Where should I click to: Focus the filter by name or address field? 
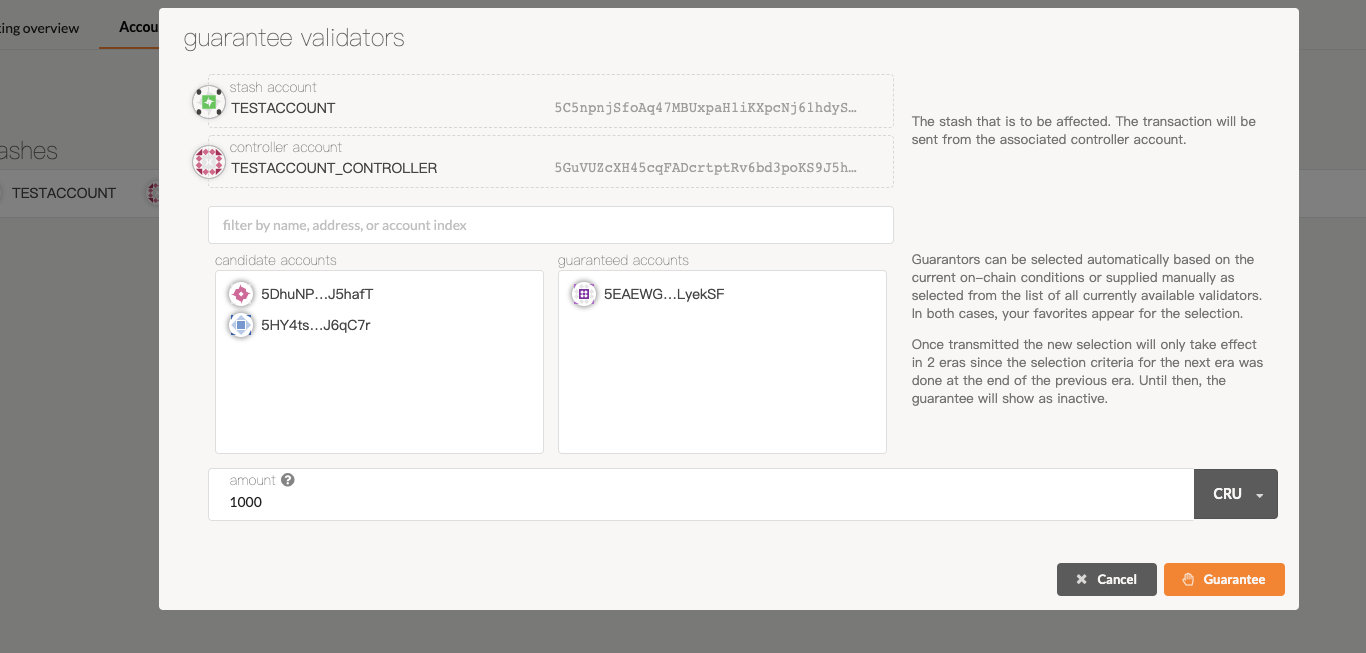(550, 225)
